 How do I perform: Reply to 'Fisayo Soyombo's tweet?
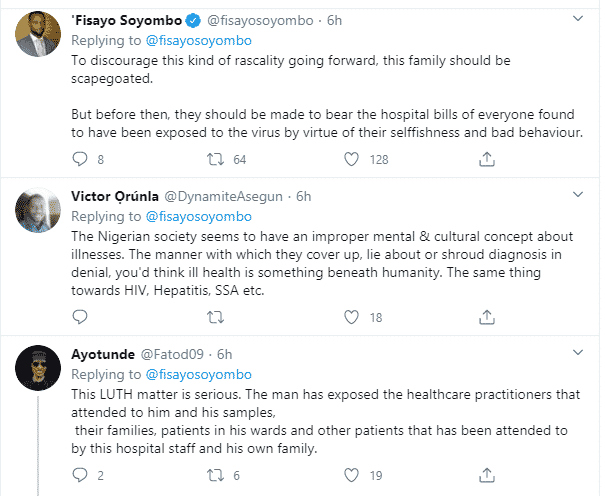click(83, 158)
